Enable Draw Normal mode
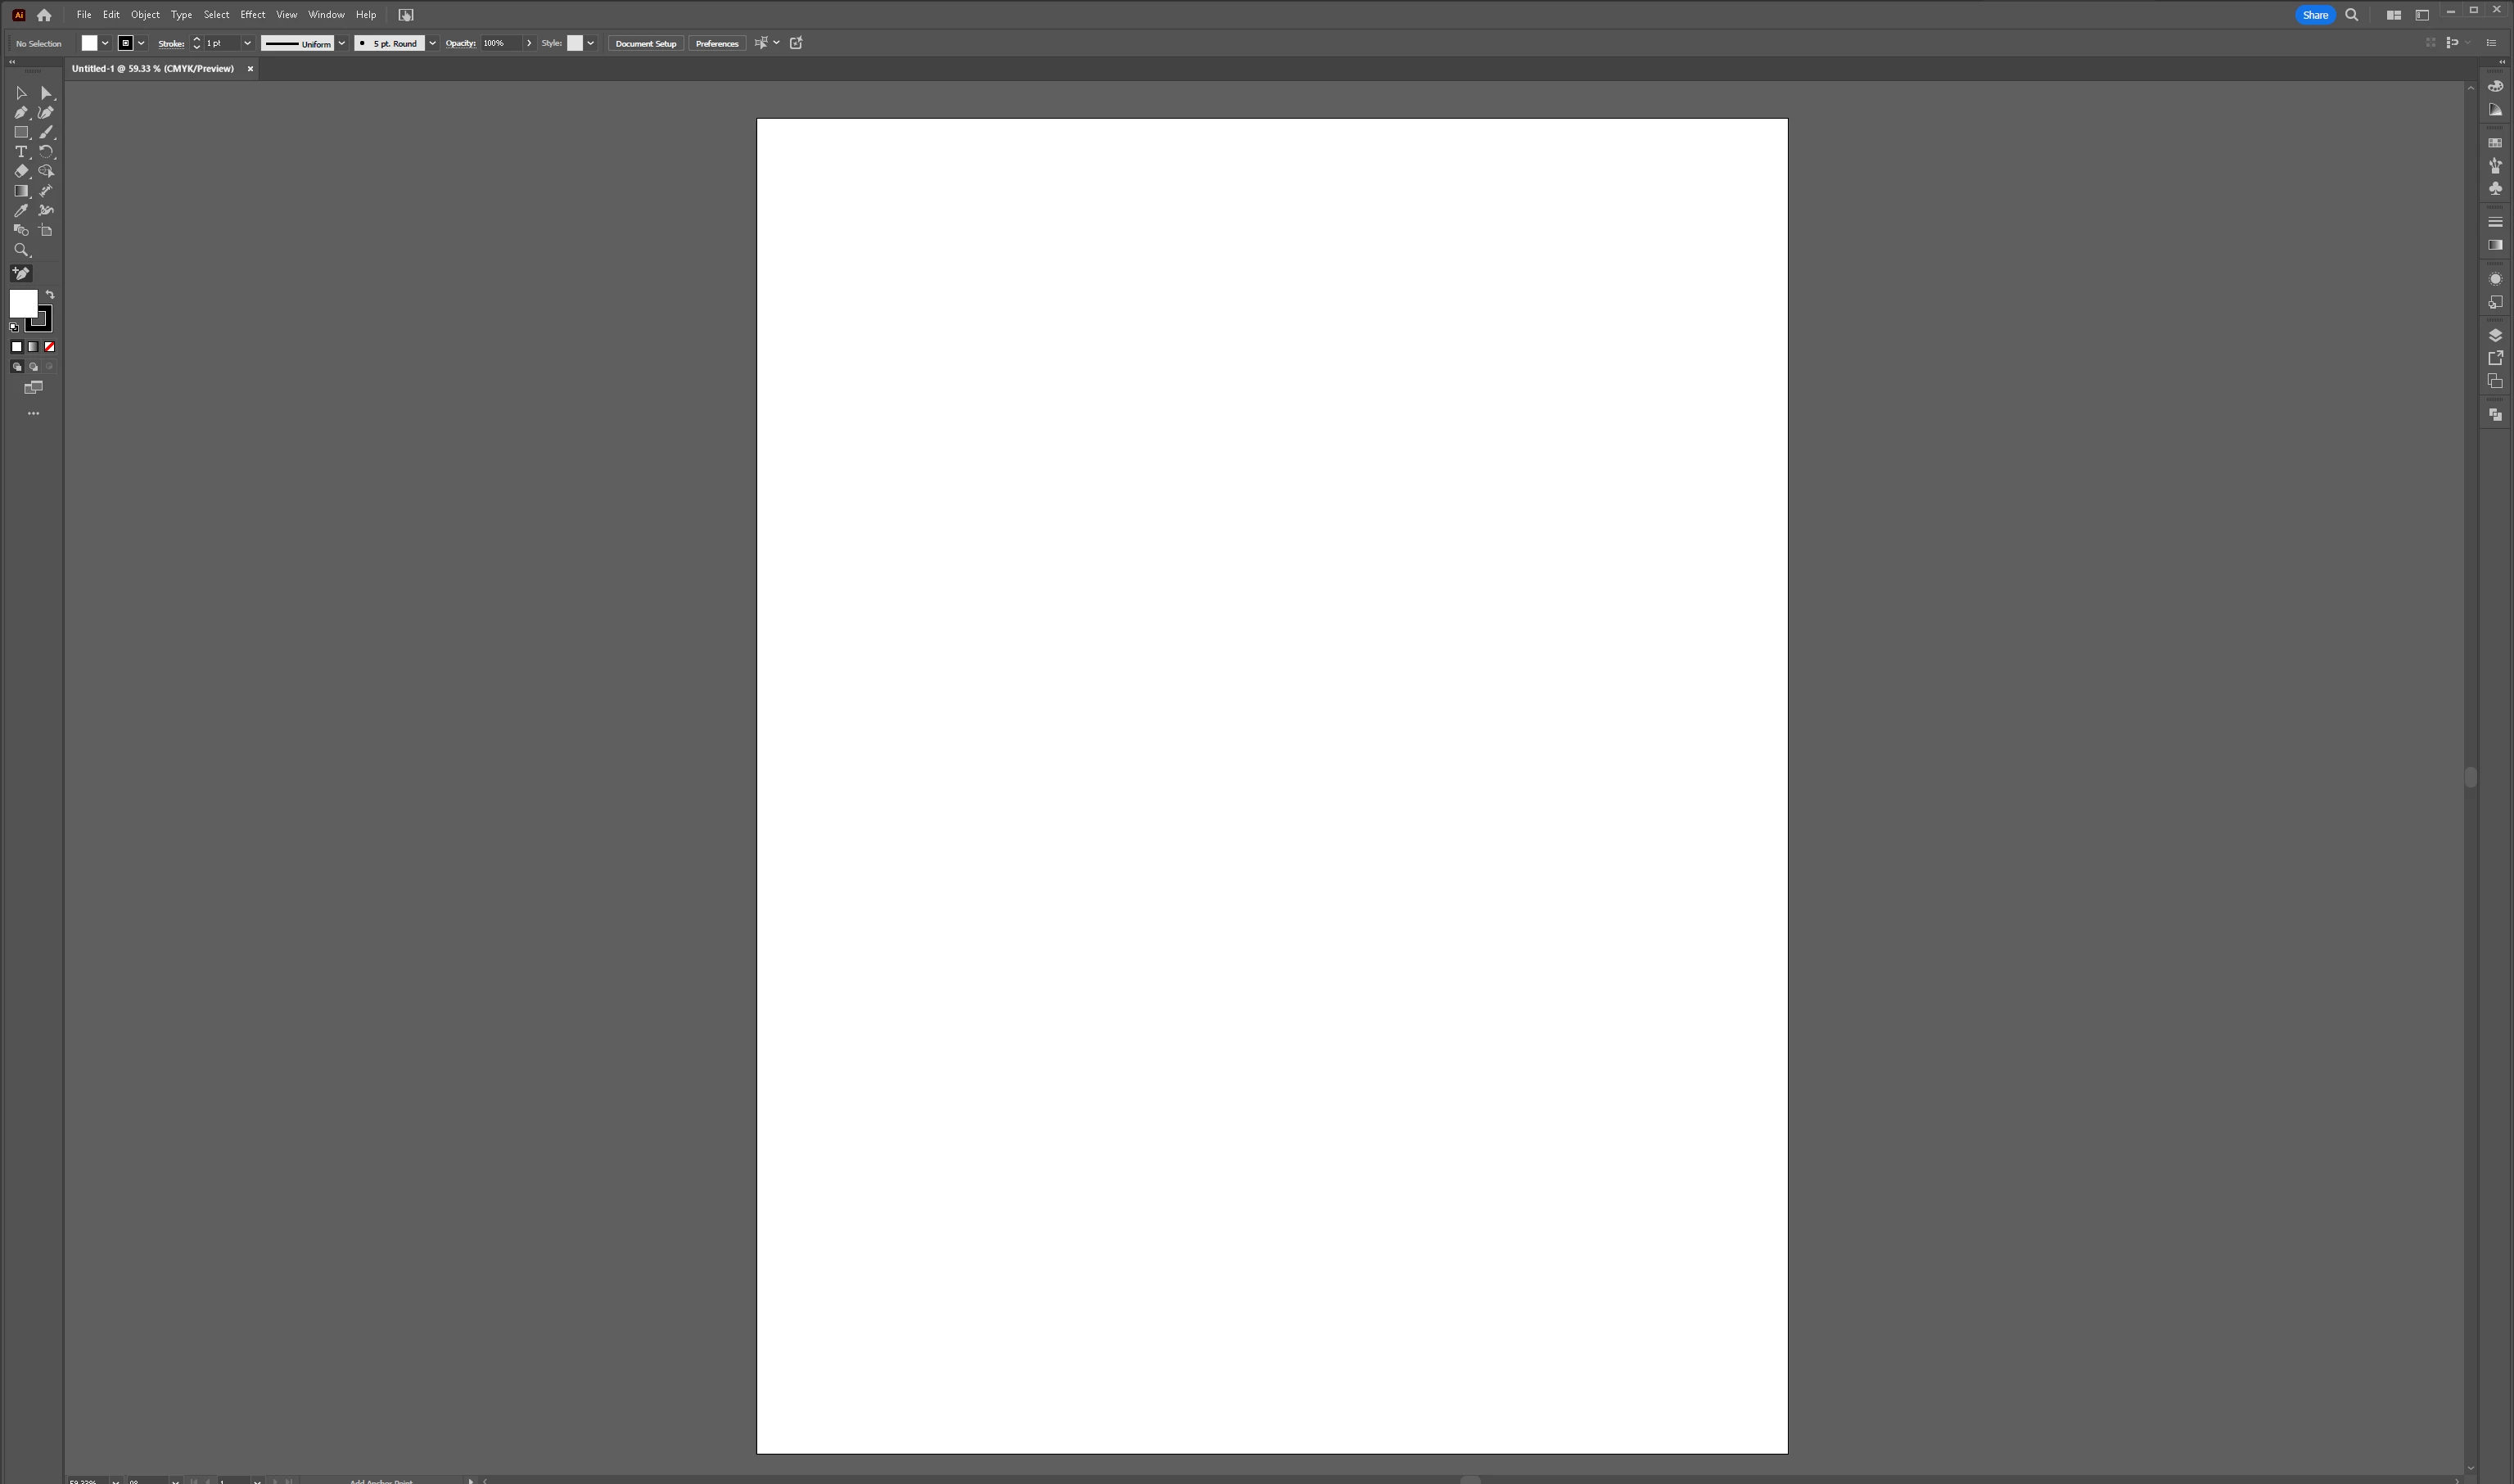 (17, 367)
